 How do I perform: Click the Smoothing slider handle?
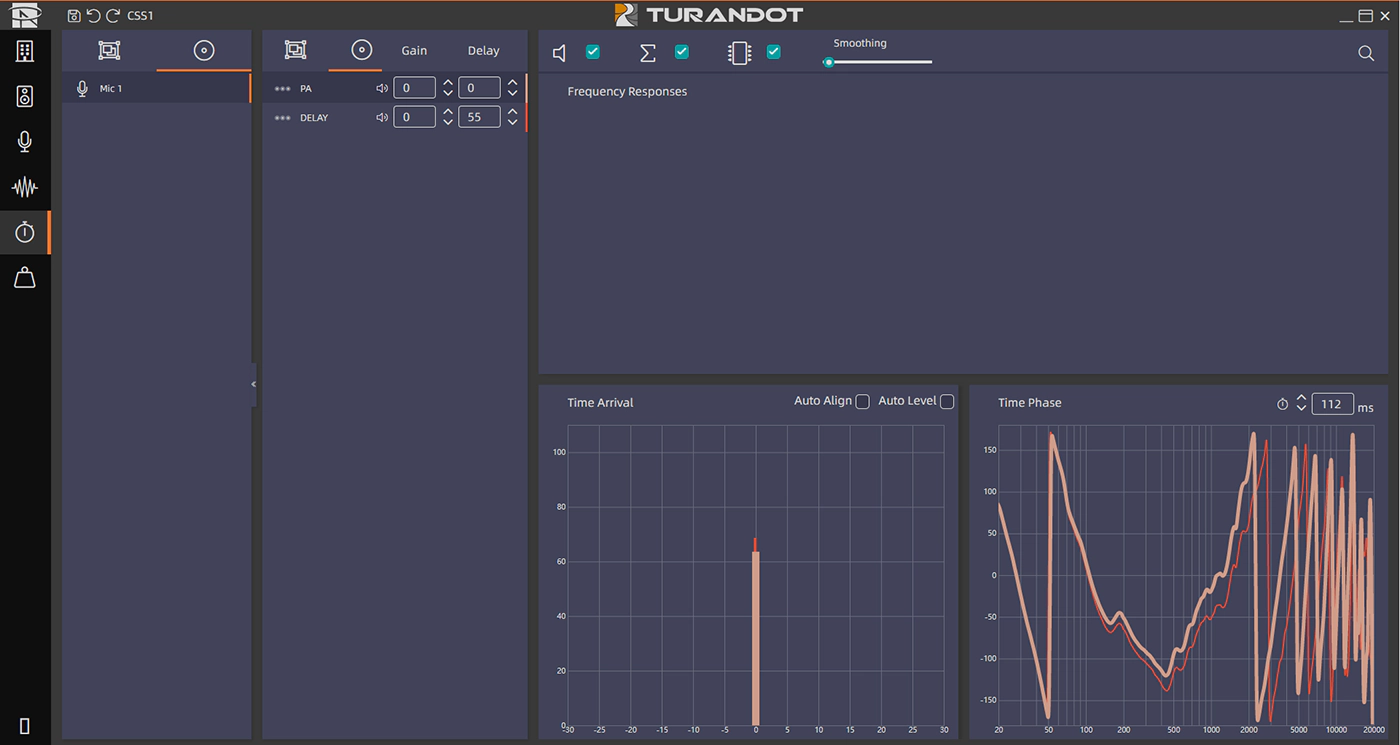pos(828,62)
